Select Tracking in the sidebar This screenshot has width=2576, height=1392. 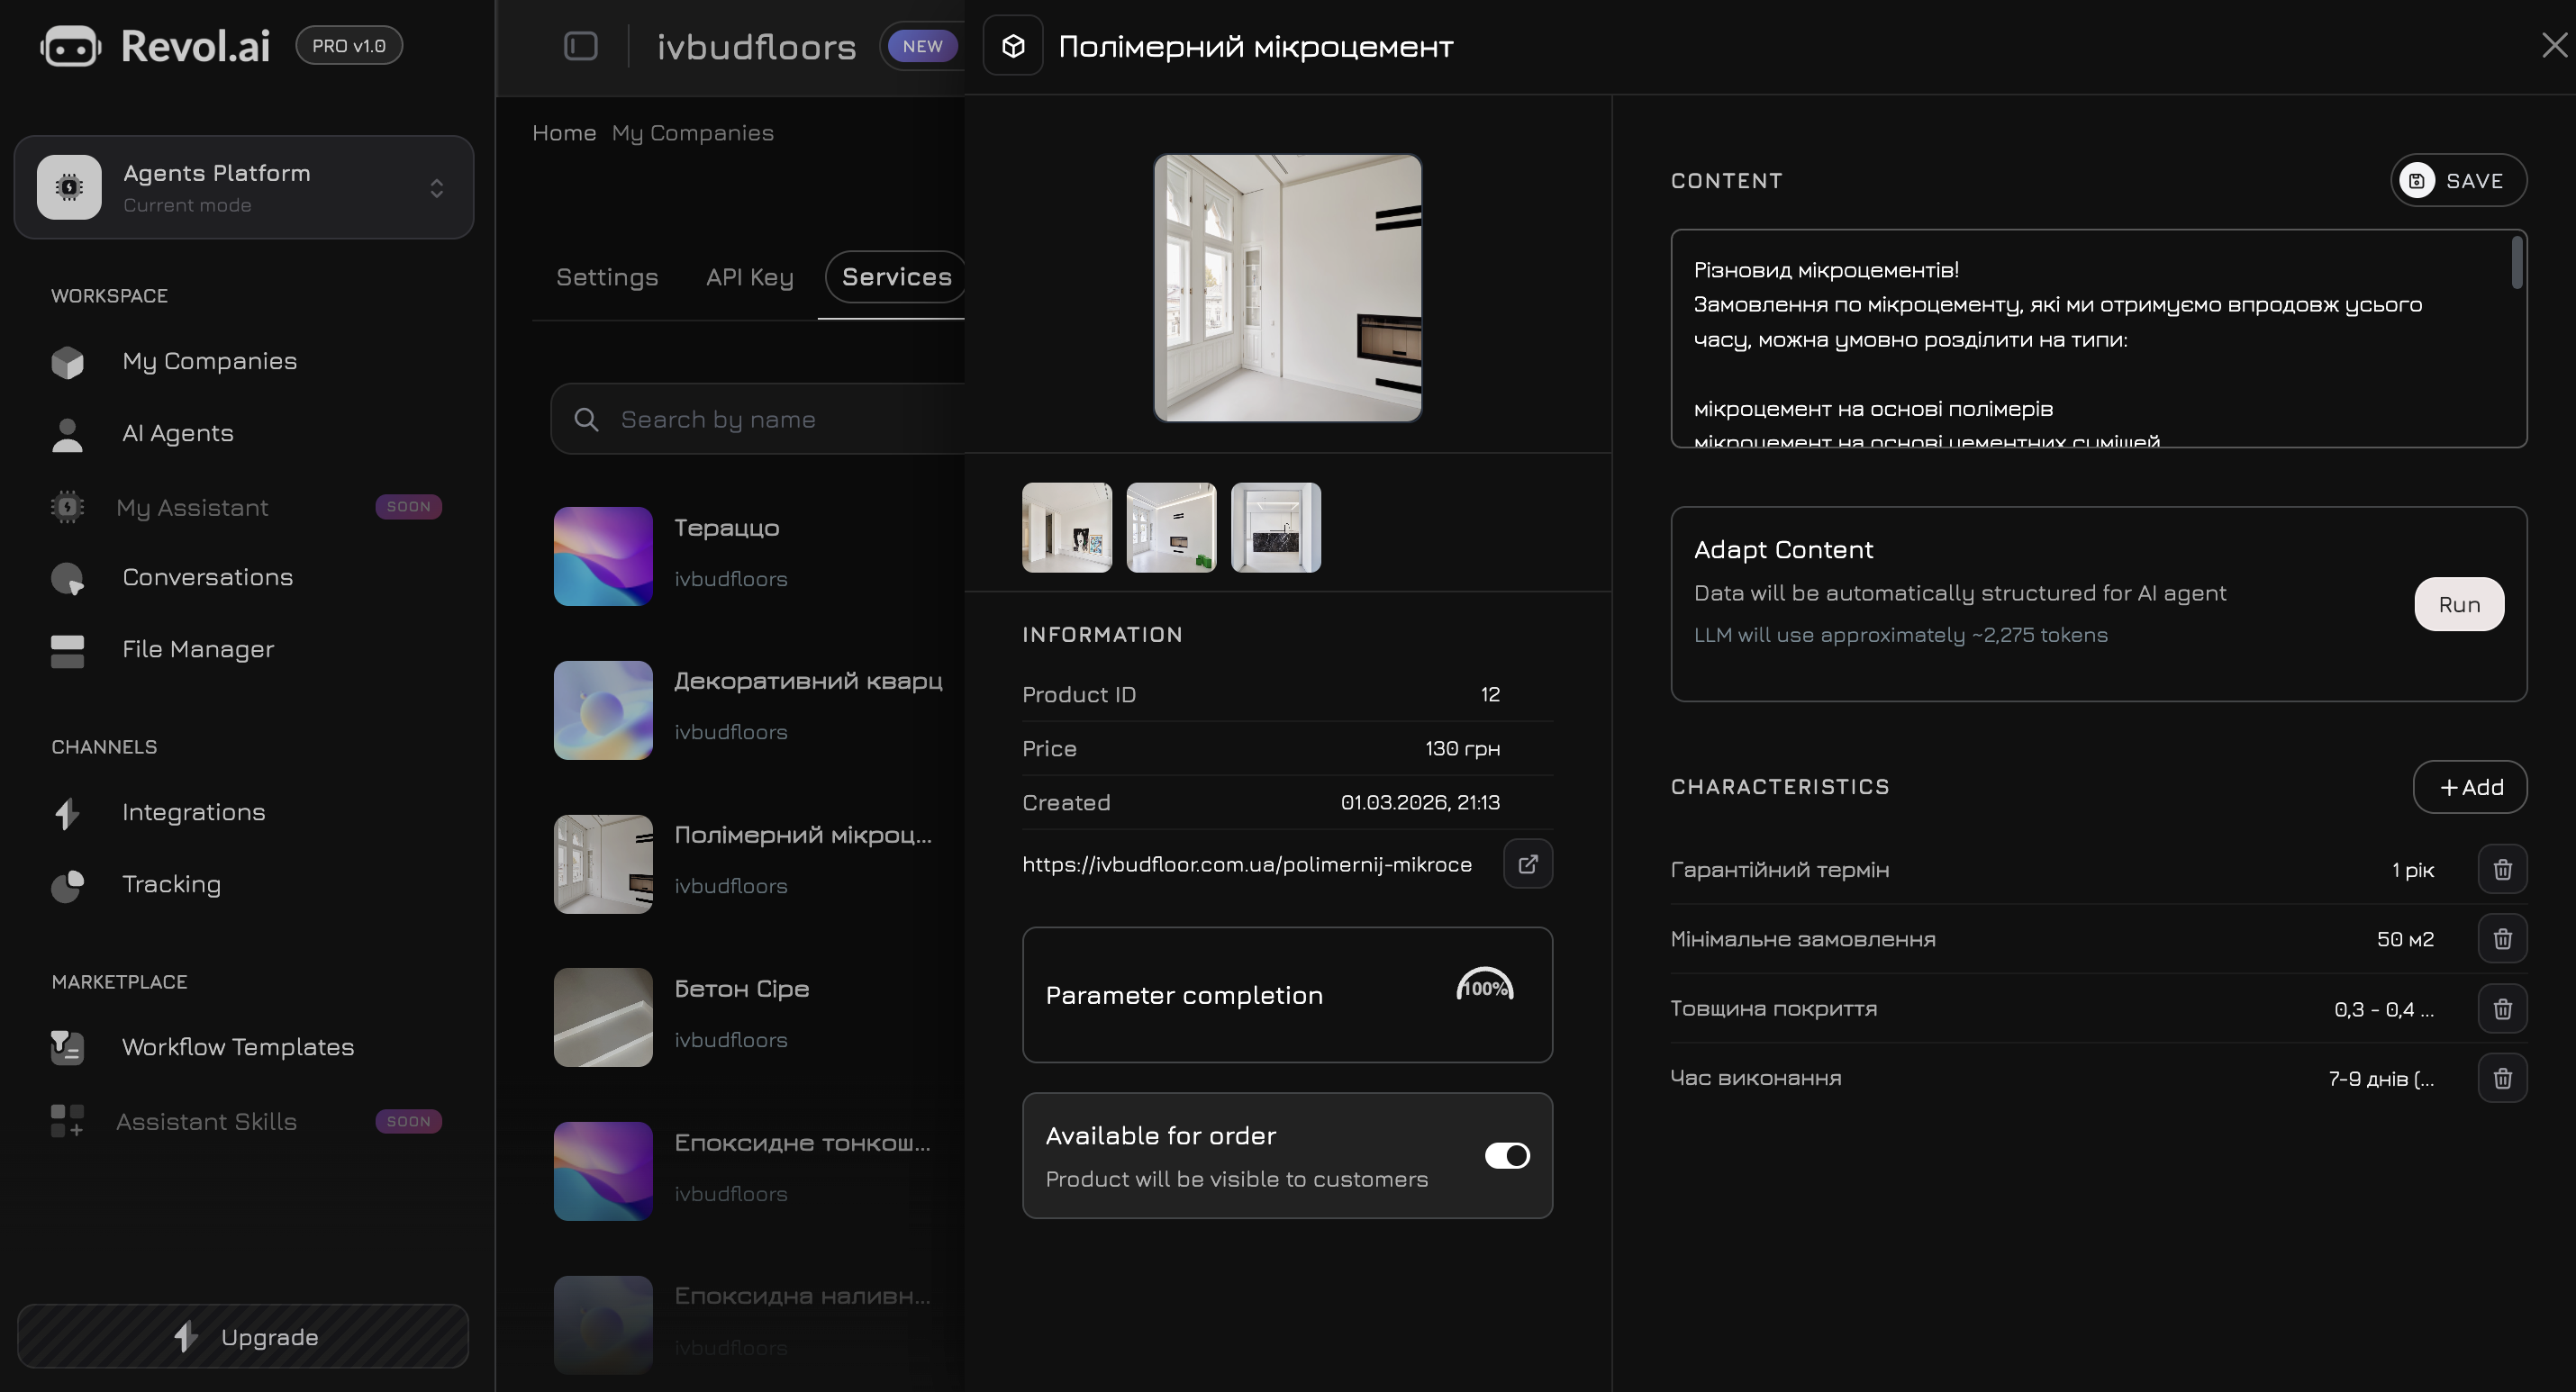(x=172, y=884)
